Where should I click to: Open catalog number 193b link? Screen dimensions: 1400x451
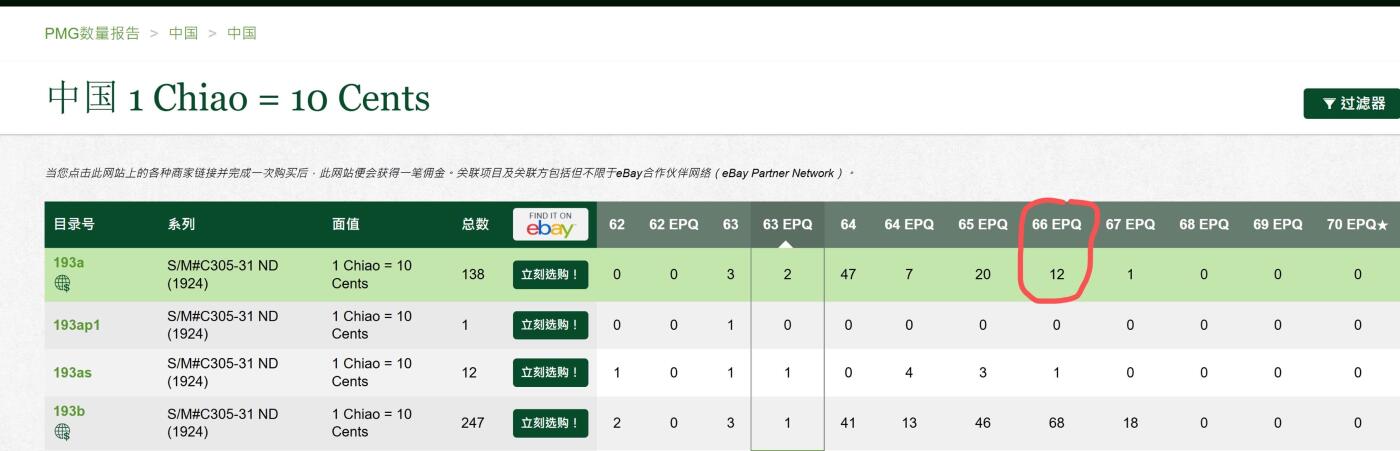[x=69, y=412]
